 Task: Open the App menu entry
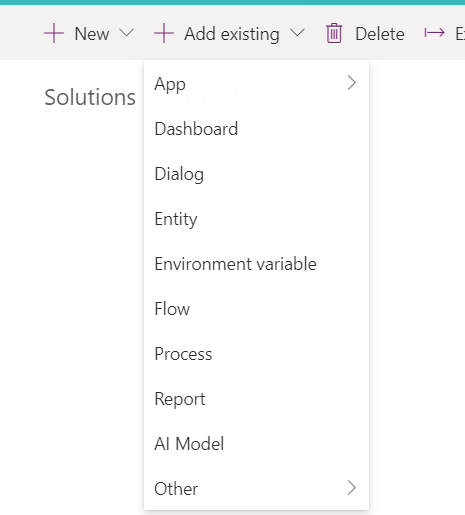256,83
